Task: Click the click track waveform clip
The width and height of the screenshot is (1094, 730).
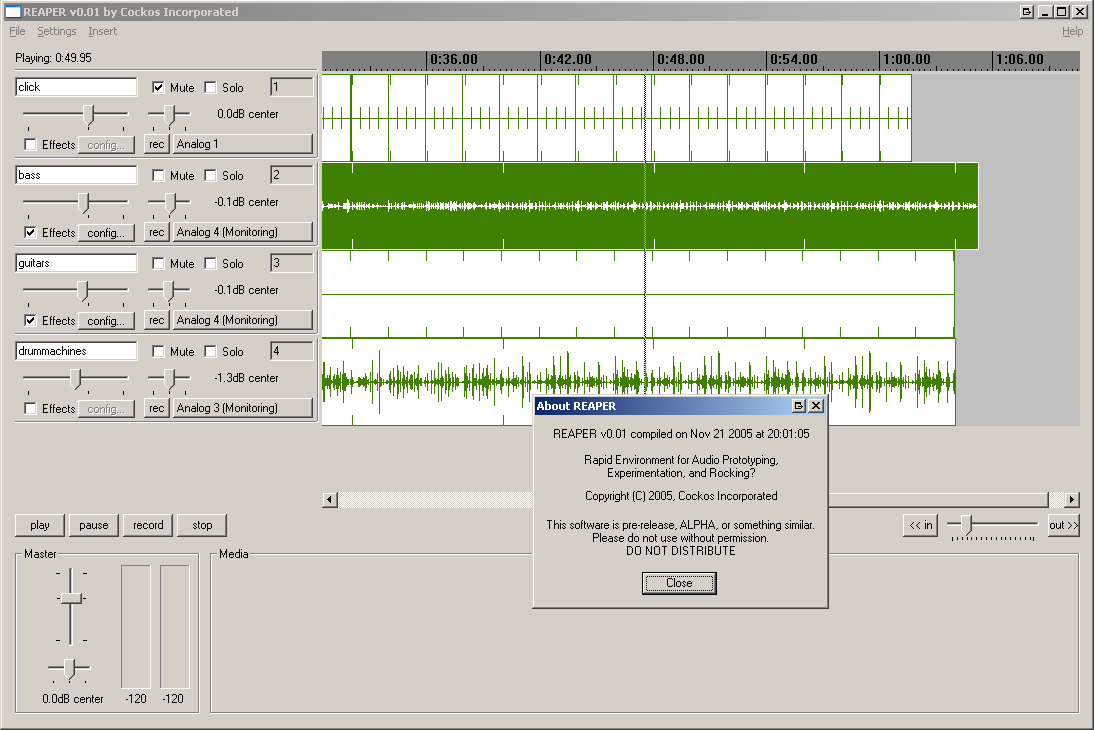Action: coord(617,118)
